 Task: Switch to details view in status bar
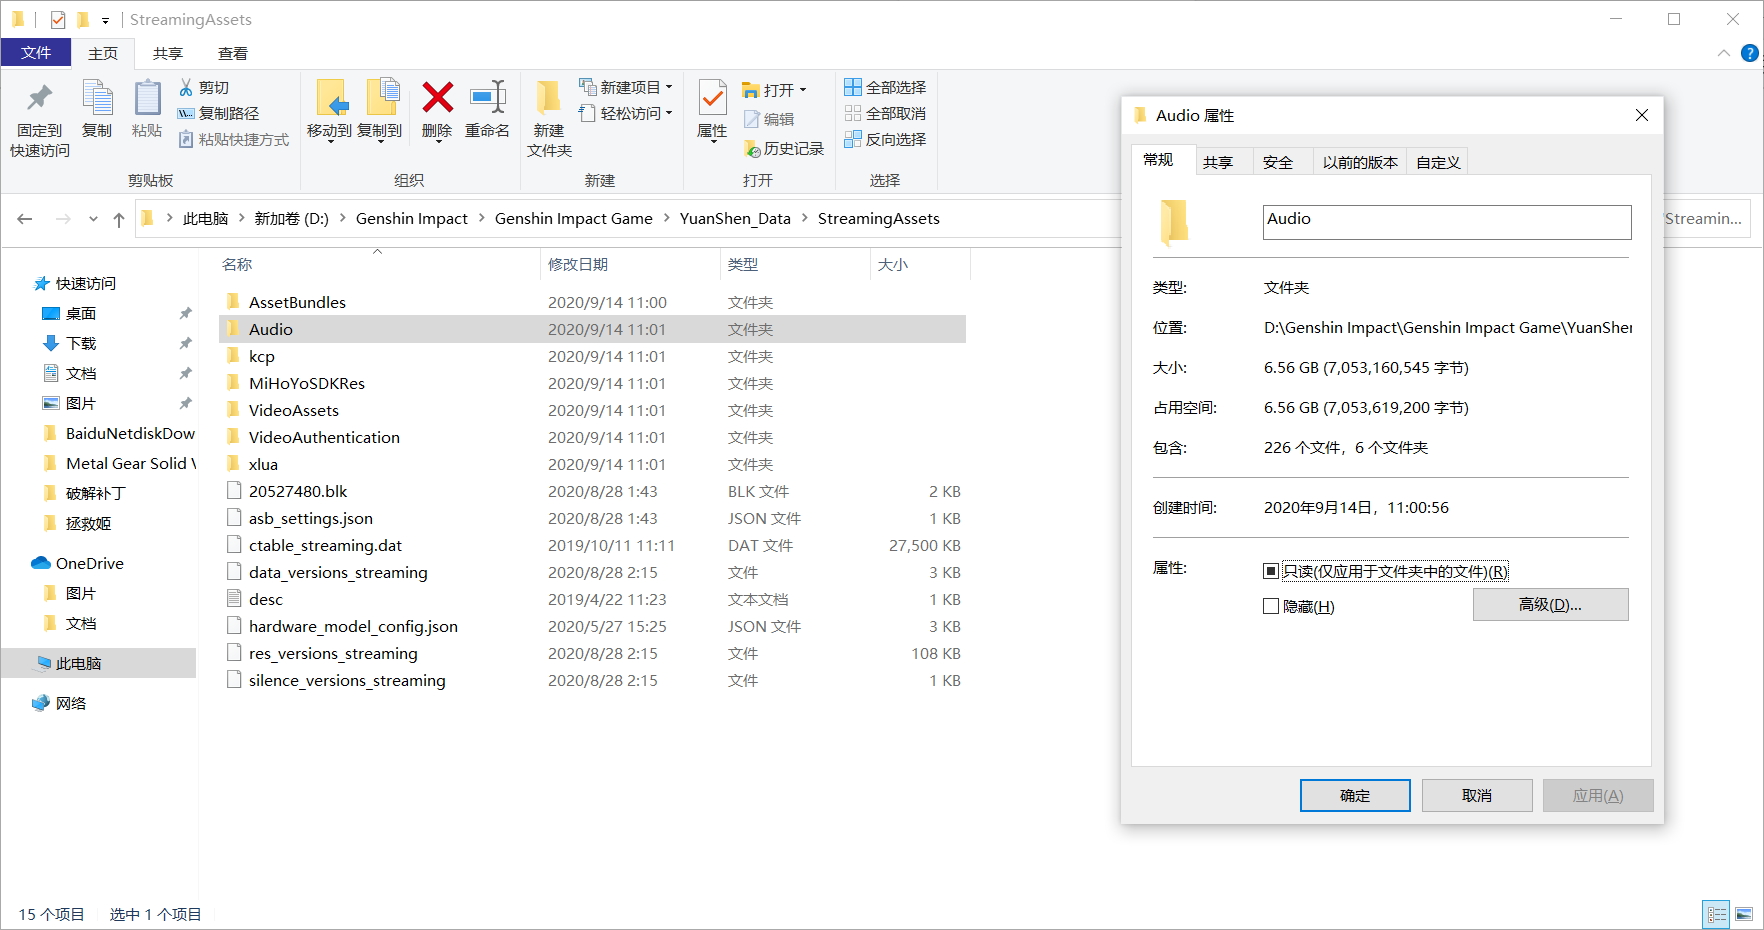click(1717, 914)
